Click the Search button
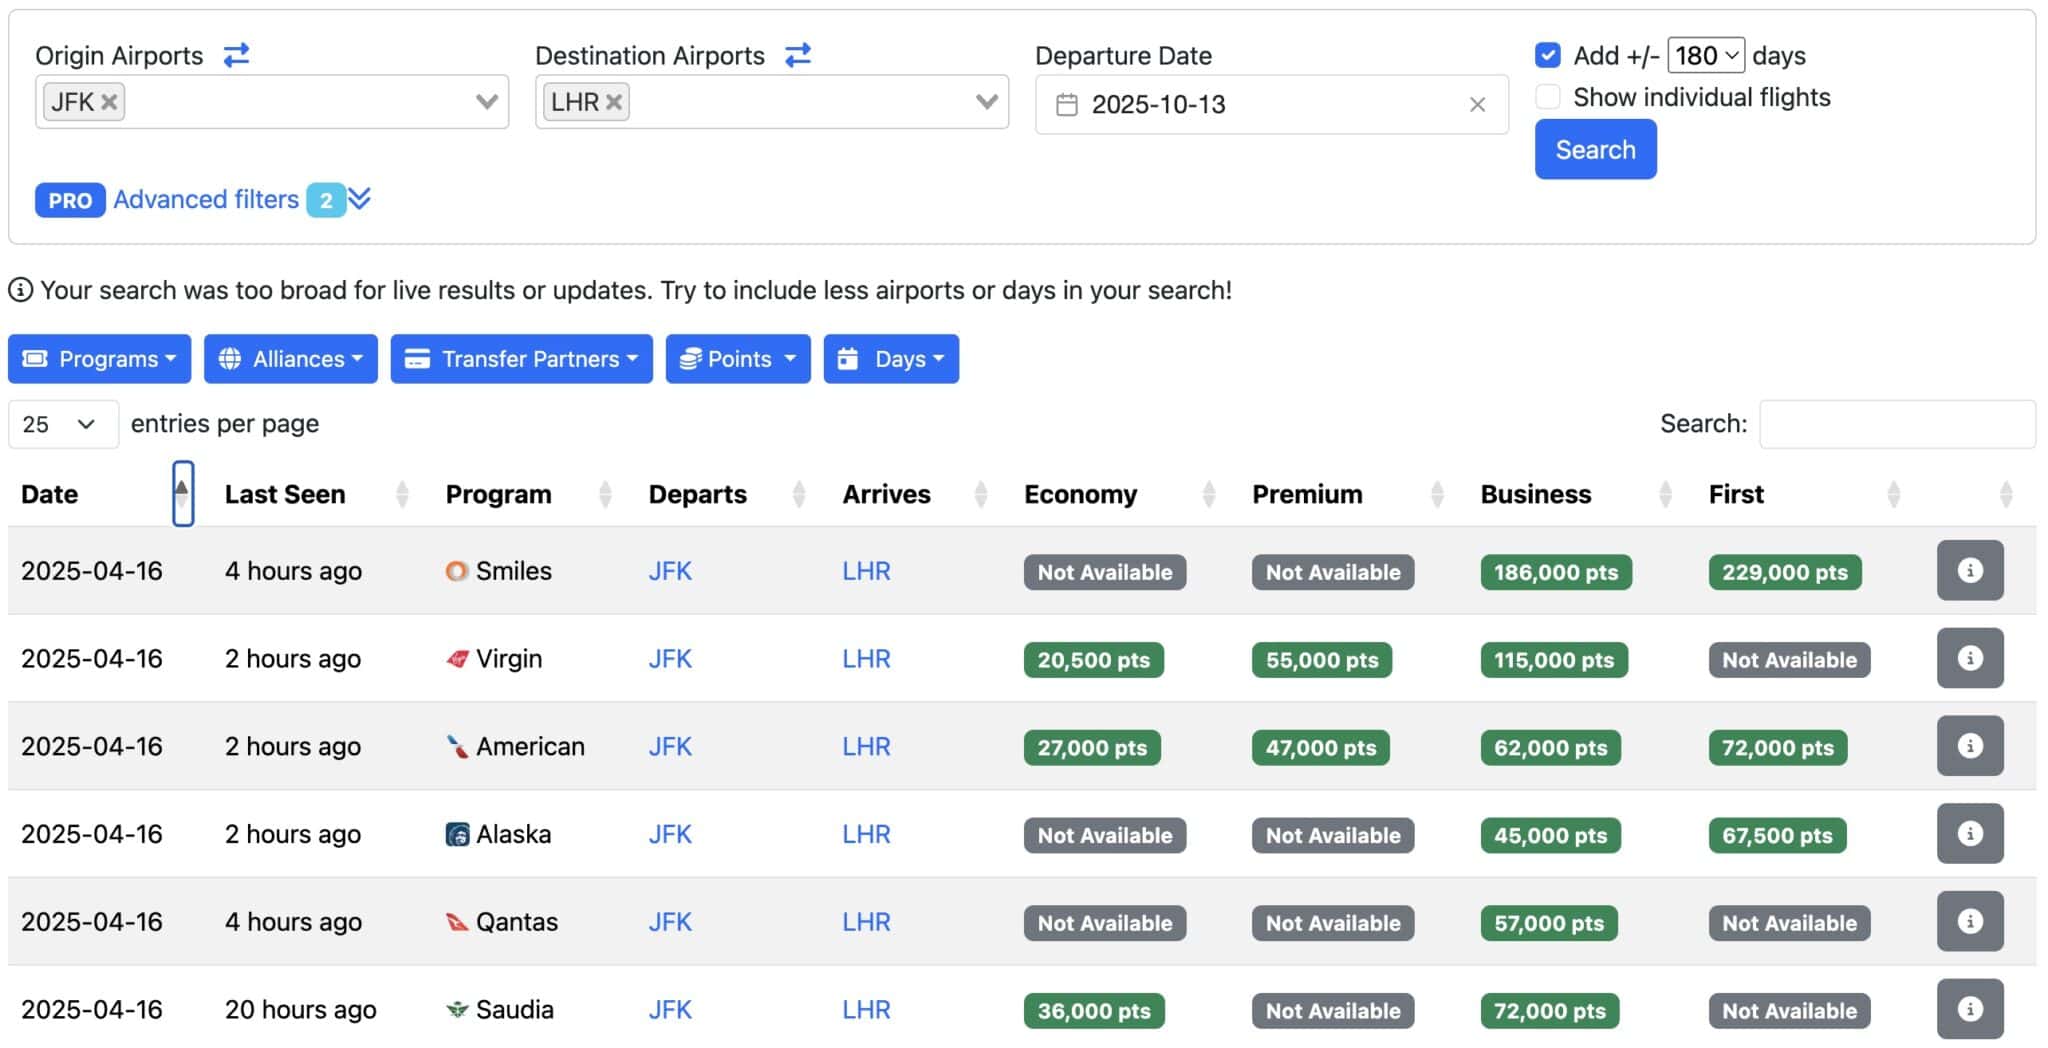Screen dimensions: 2048x1048 pyautogui.click(x=1595, y=148)
